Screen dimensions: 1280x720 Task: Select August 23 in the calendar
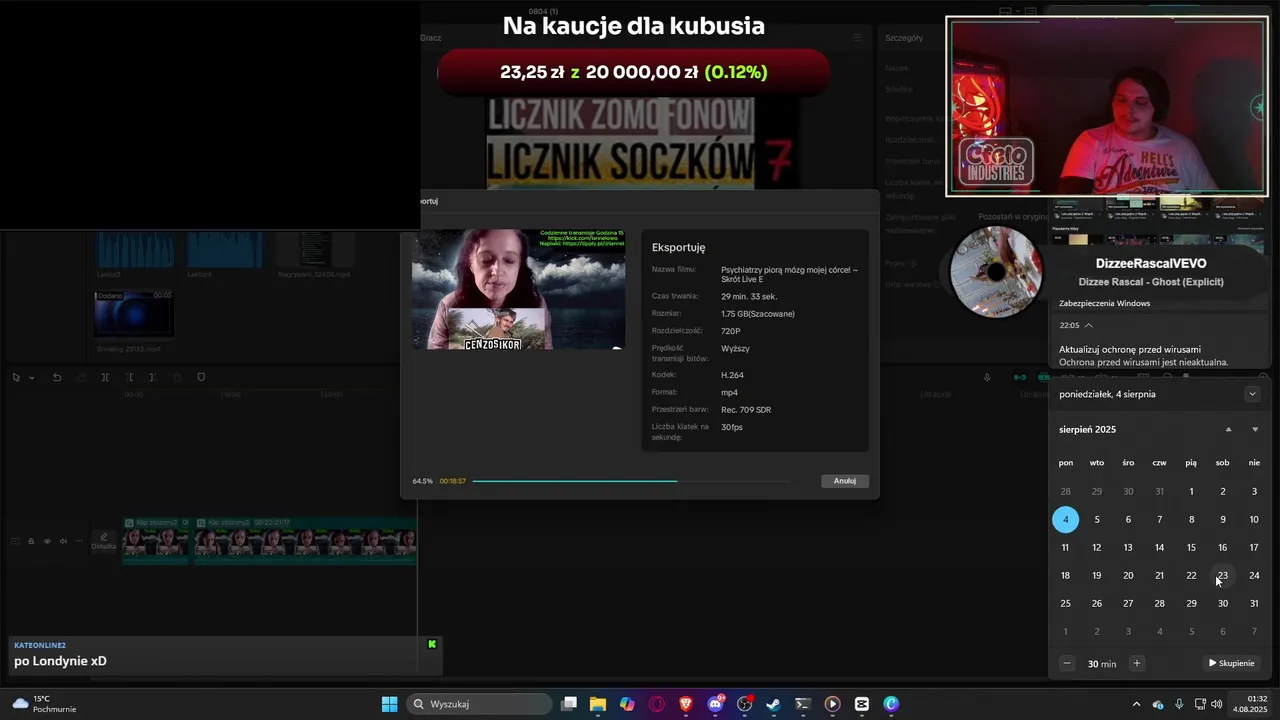pos(1222,575)
